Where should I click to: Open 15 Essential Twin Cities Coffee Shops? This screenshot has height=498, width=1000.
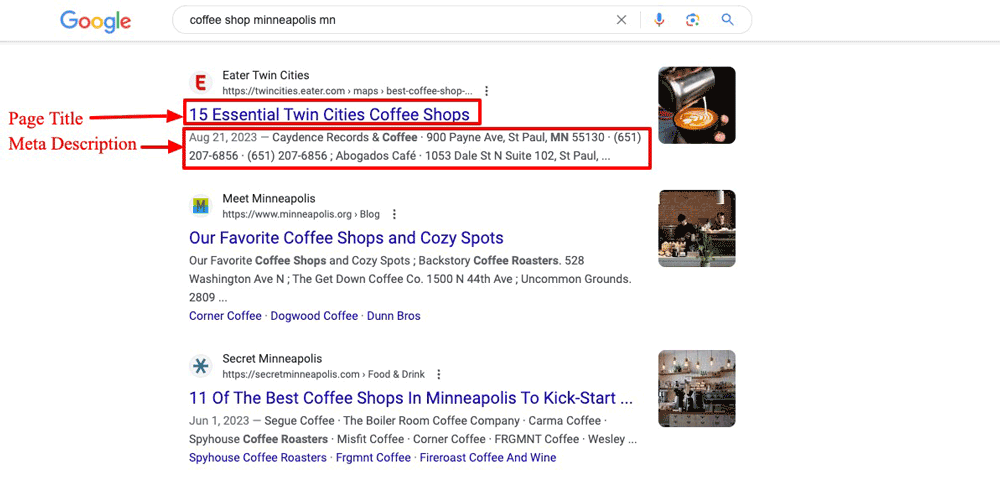[x=330, y=115]
